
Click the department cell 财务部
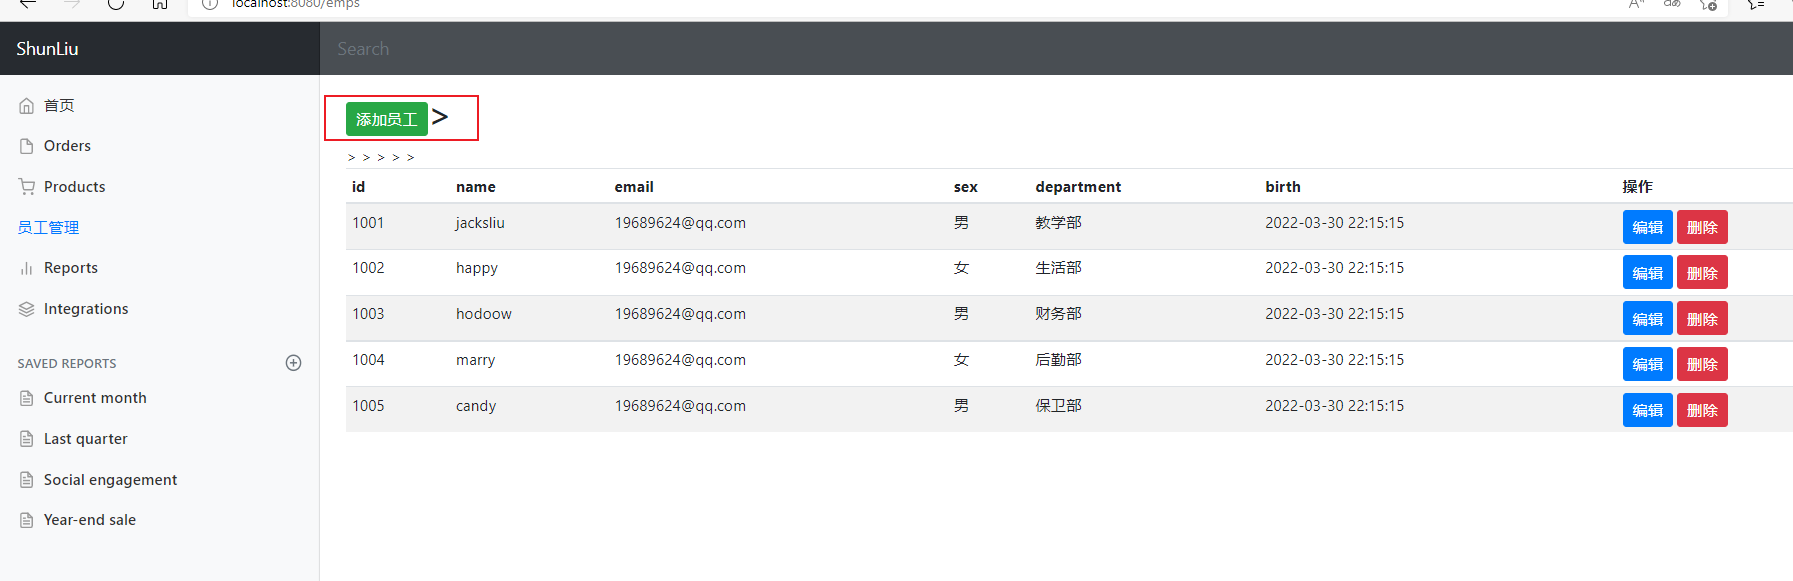(1058, 314)
